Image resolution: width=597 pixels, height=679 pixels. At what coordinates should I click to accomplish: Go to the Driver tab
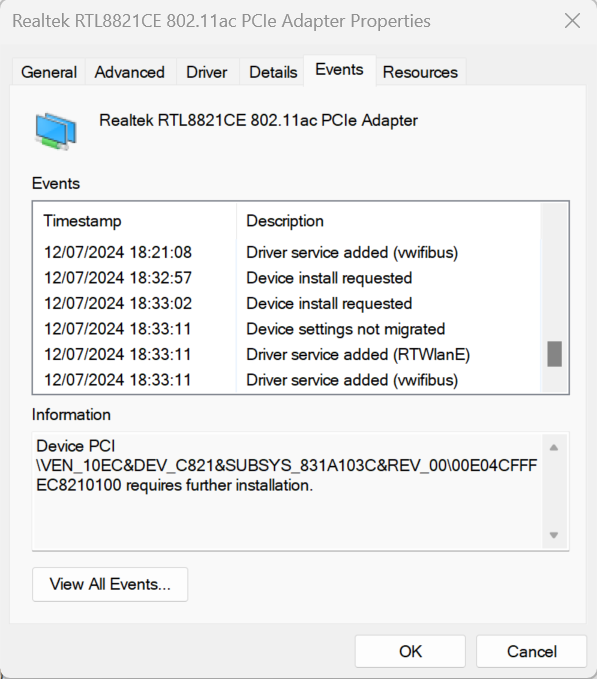tap(207, 72)
